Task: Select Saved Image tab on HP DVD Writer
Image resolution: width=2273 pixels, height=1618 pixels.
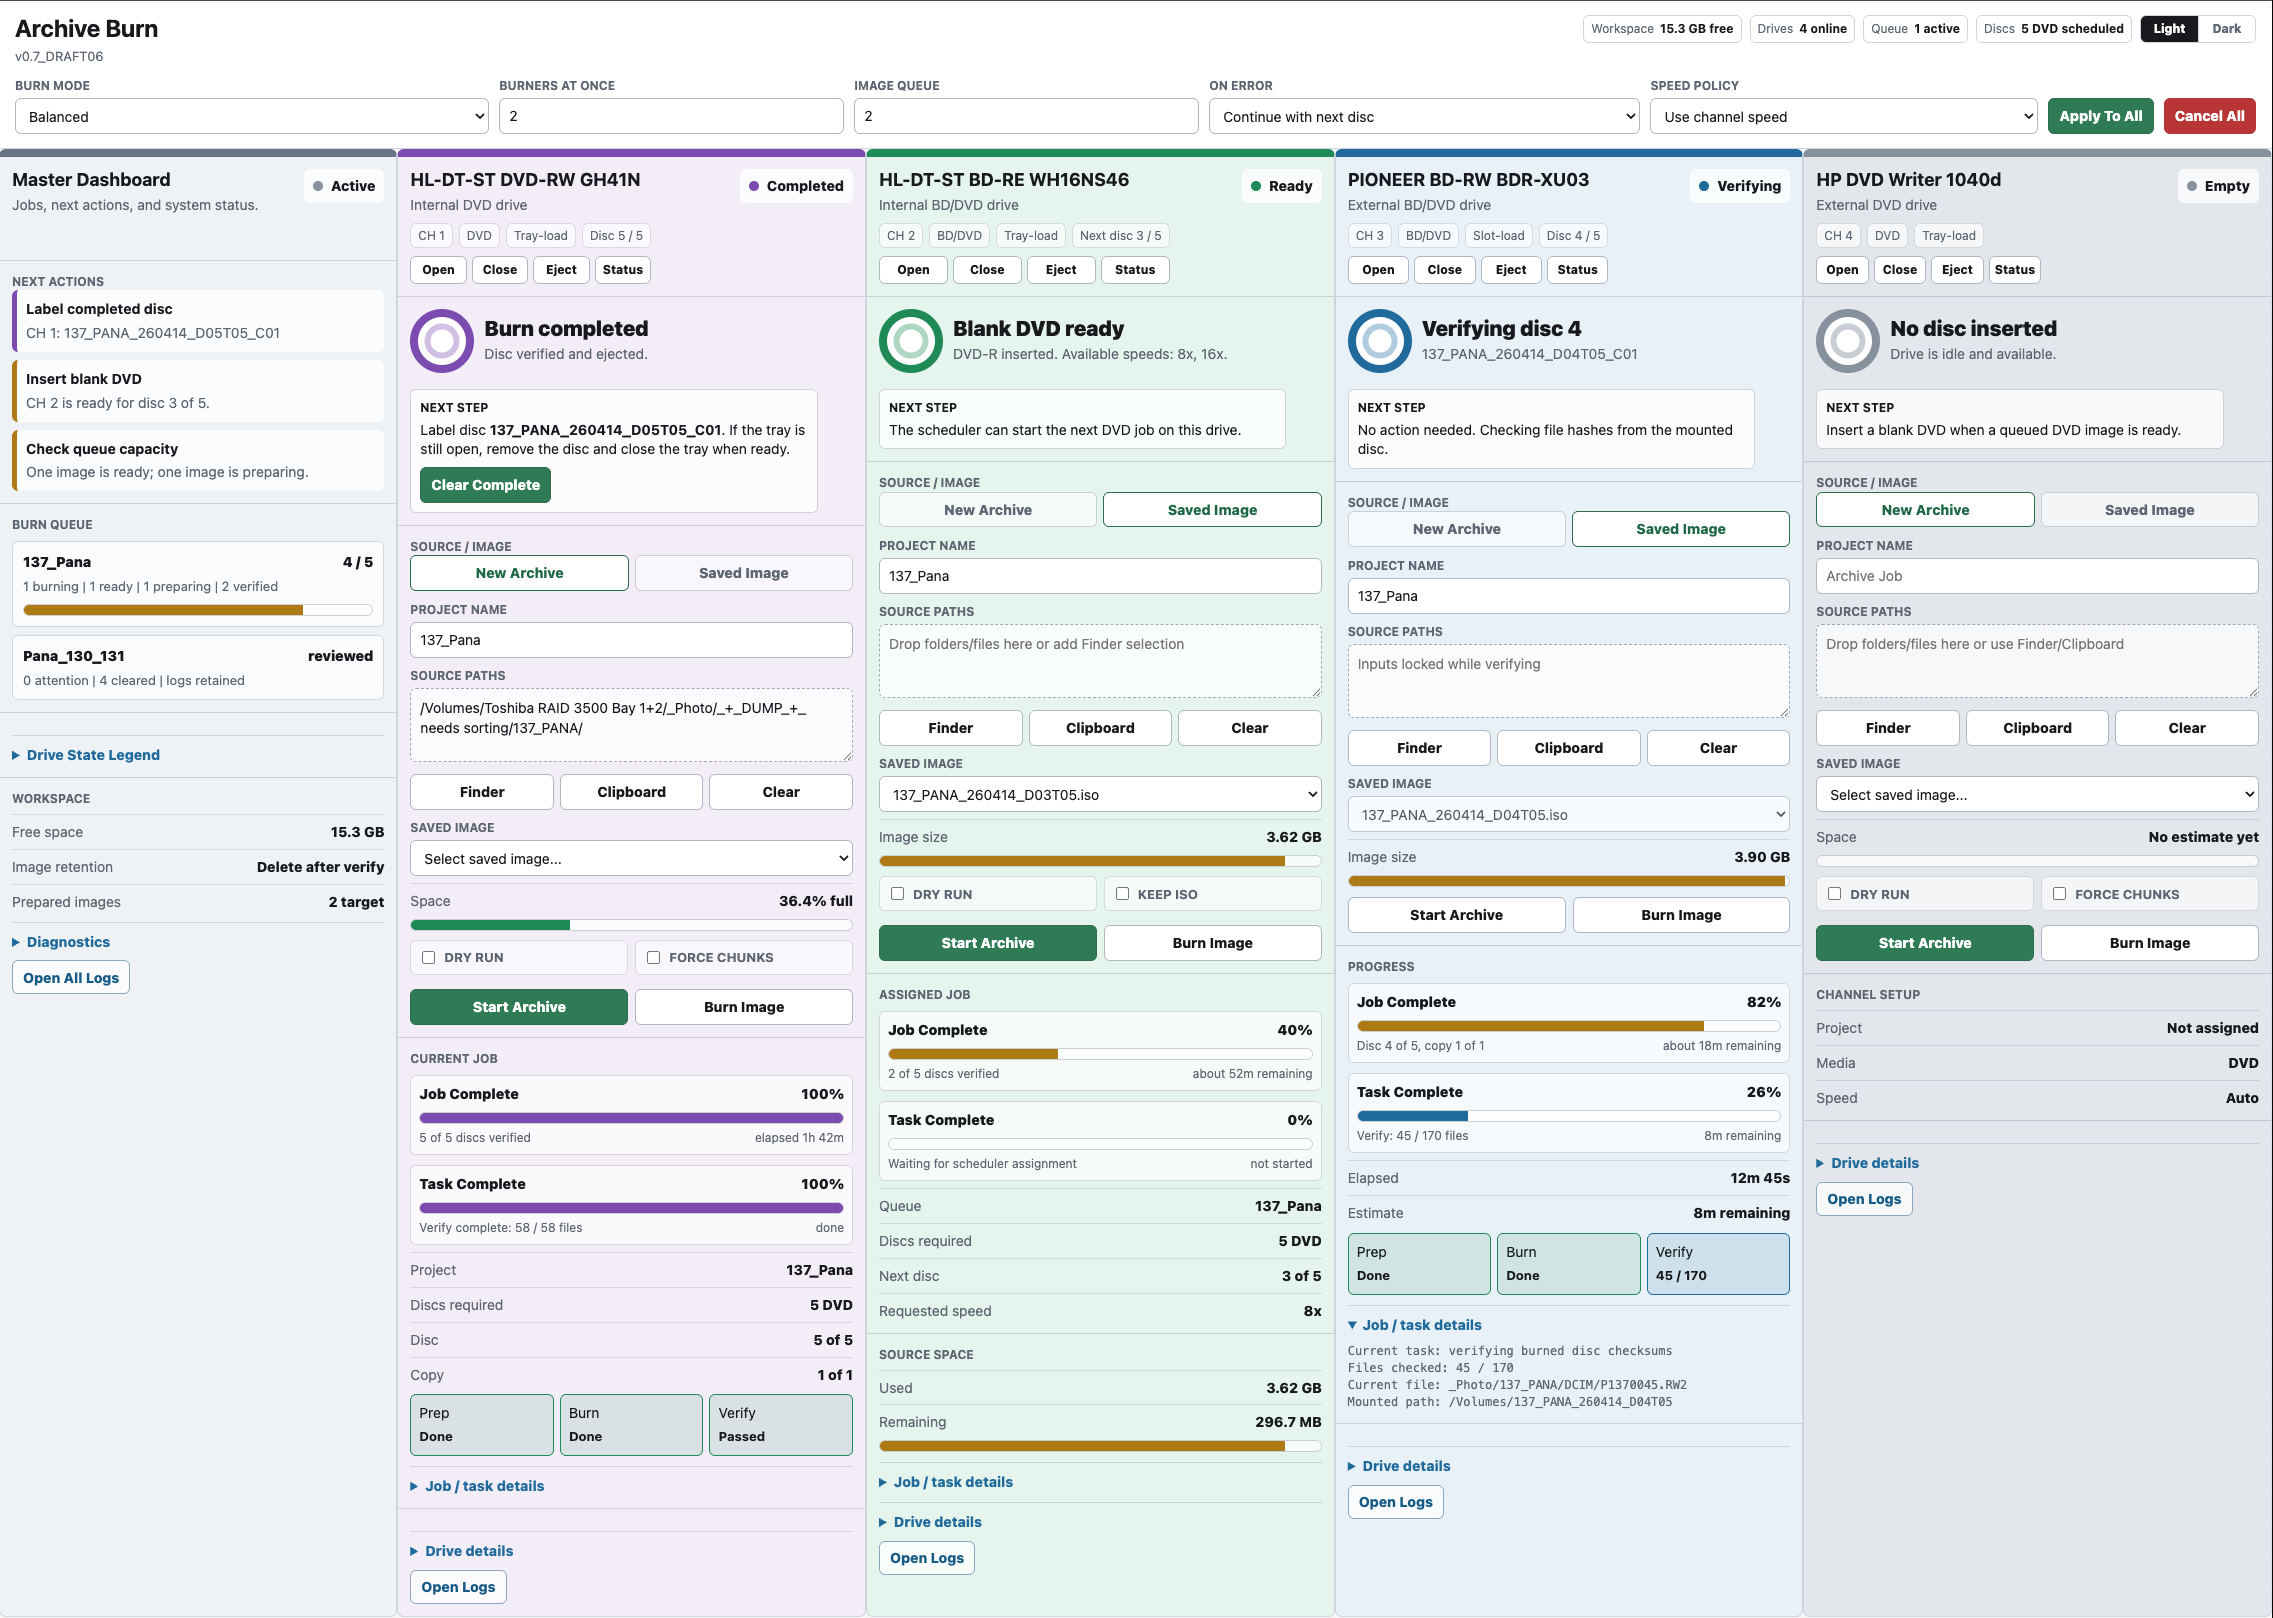Action: click(x=2149, y=510)
